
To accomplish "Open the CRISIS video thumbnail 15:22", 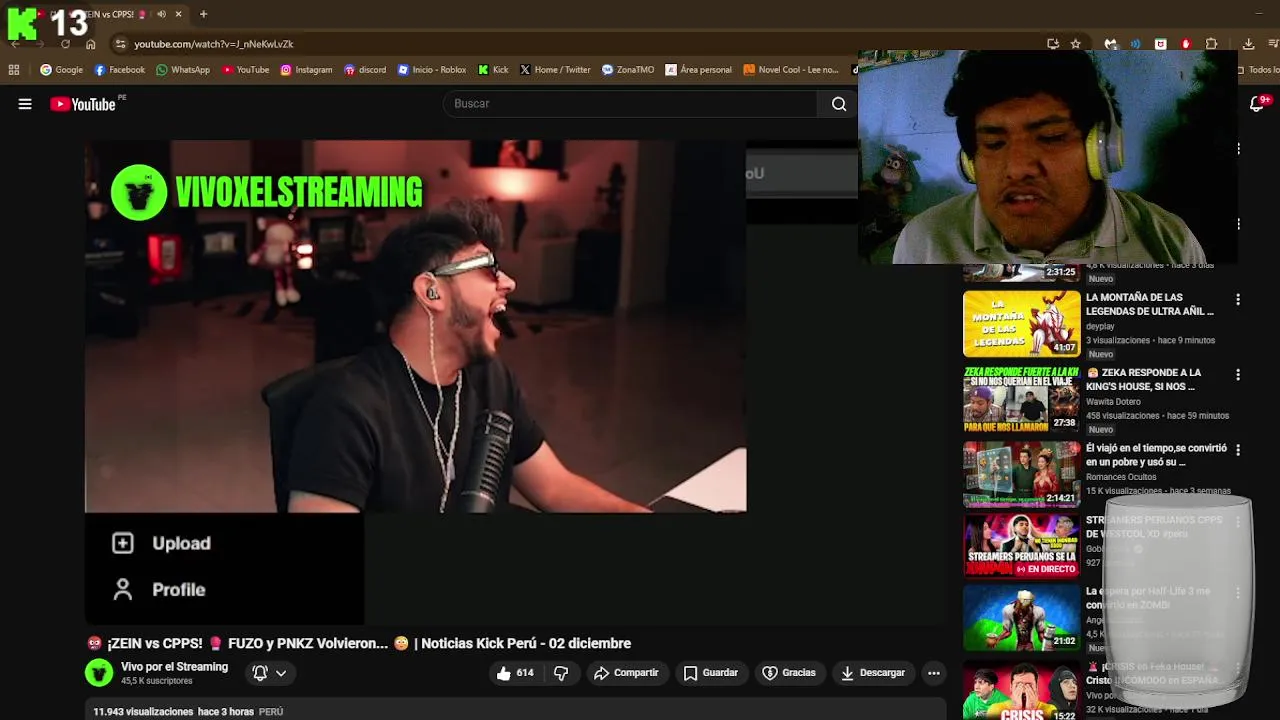I will point(1021,690).
